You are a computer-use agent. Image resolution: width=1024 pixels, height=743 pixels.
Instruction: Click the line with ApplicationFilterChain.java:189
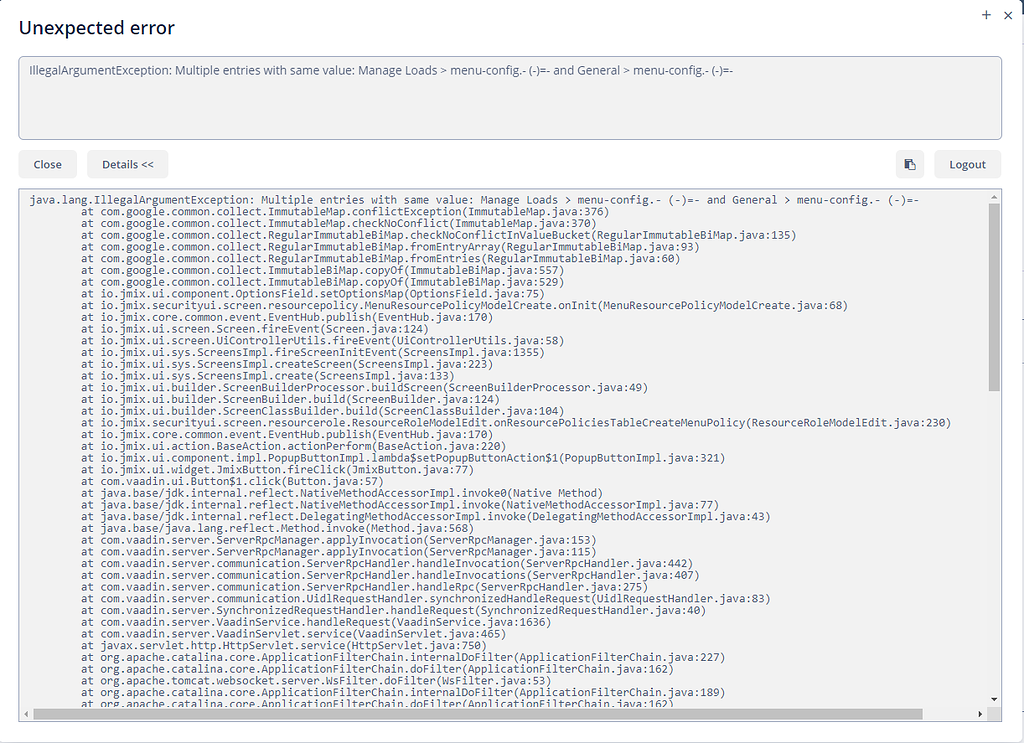(x=403, y=693)
